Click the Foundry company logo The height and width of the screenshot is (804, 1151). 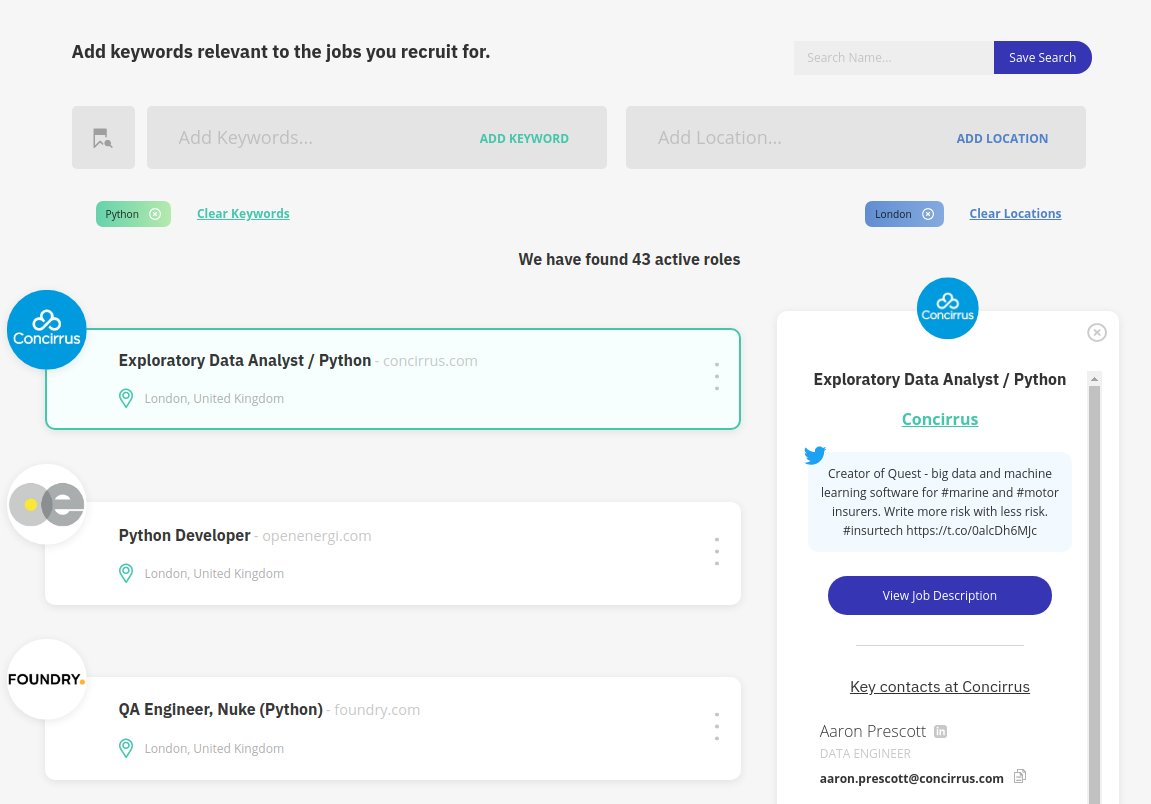47,679
